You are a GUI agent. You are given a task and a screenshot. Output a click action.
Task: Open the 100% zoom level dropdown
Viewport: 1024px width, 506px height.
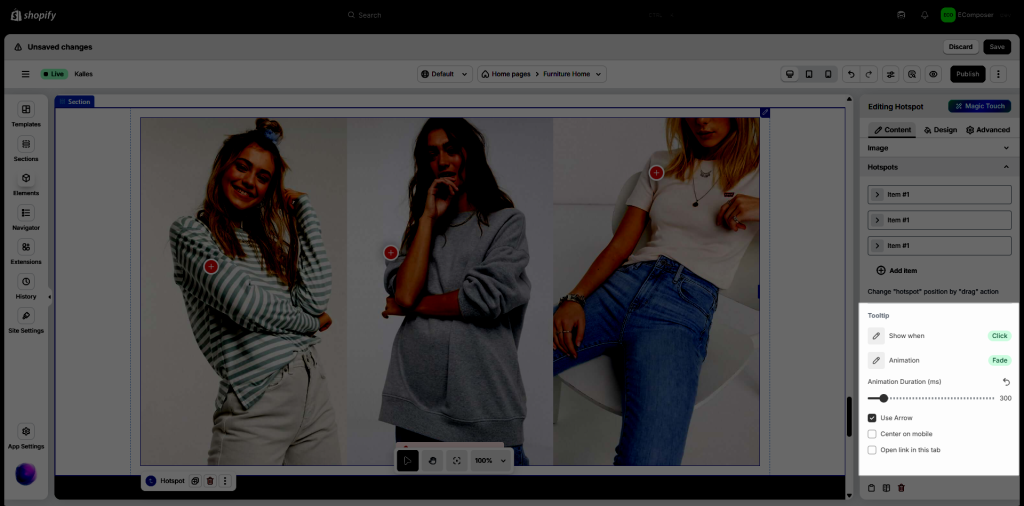tap(490, 460)
